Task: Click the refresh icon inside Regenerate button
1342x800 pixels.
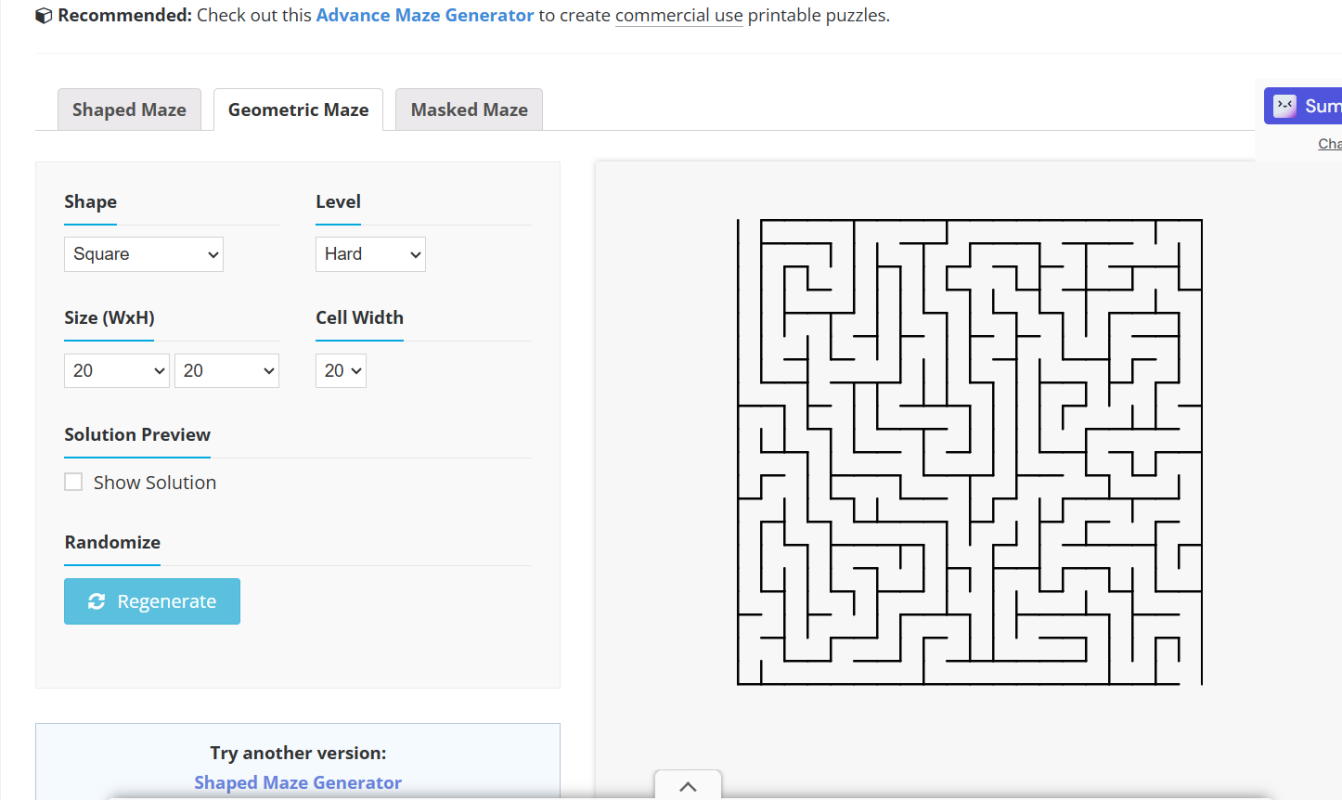Action: (96, 601)
